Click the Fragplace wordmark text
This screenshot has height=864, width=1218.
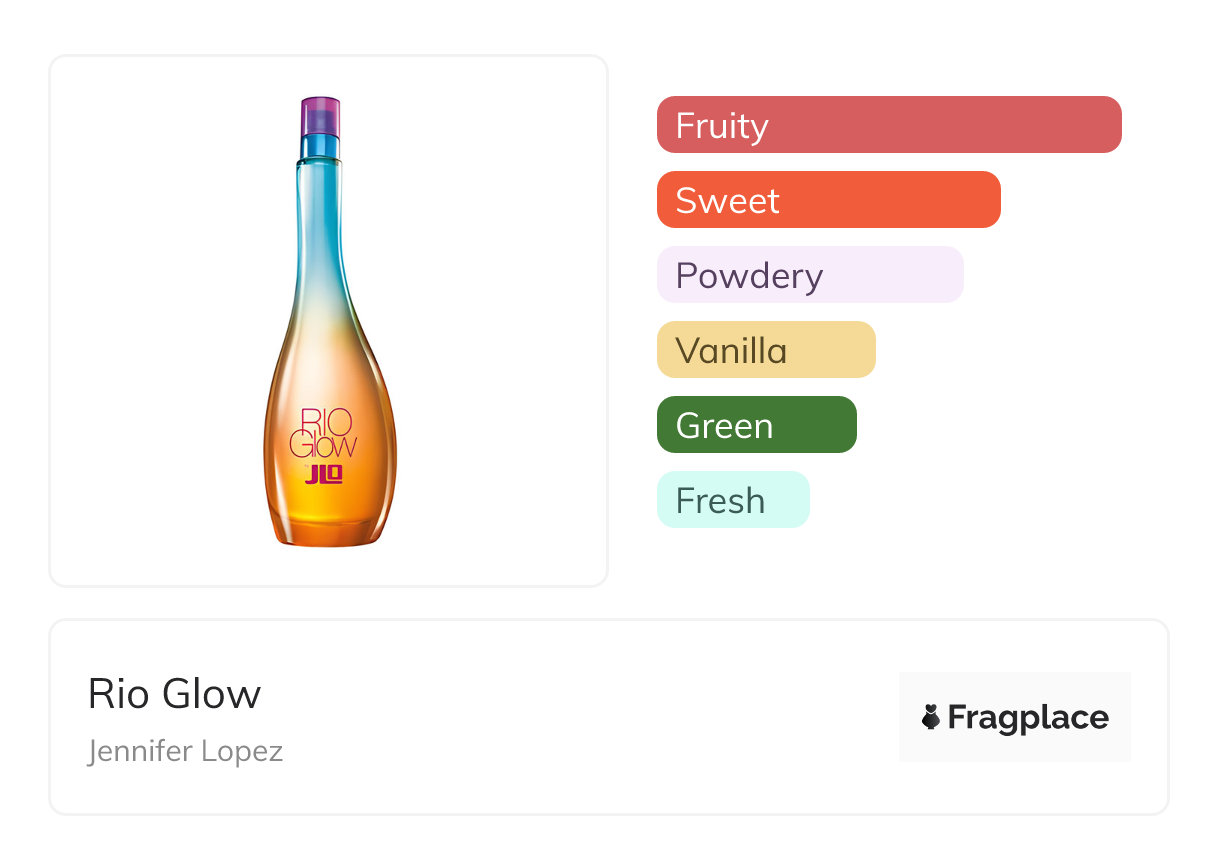coord(1028,717)
